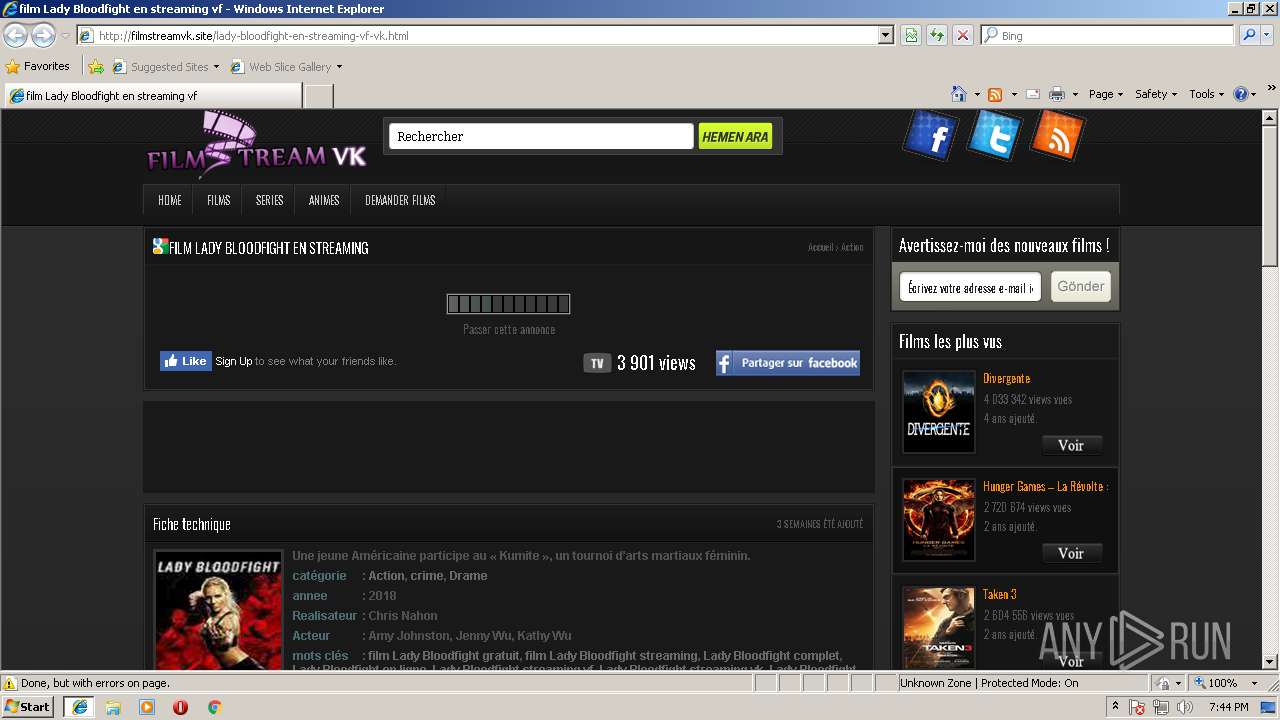Screen dimensions: 1280x720
Task: Click the Divergente poster thumbnail
Action: point(939,412)
